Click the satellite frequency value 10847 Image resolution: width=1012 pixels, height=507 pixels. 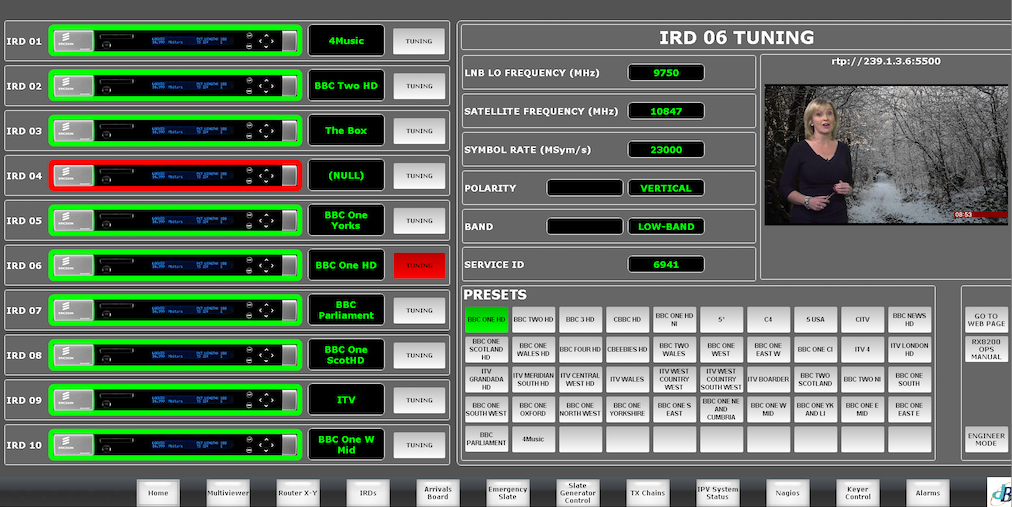(x=666, y=111)
